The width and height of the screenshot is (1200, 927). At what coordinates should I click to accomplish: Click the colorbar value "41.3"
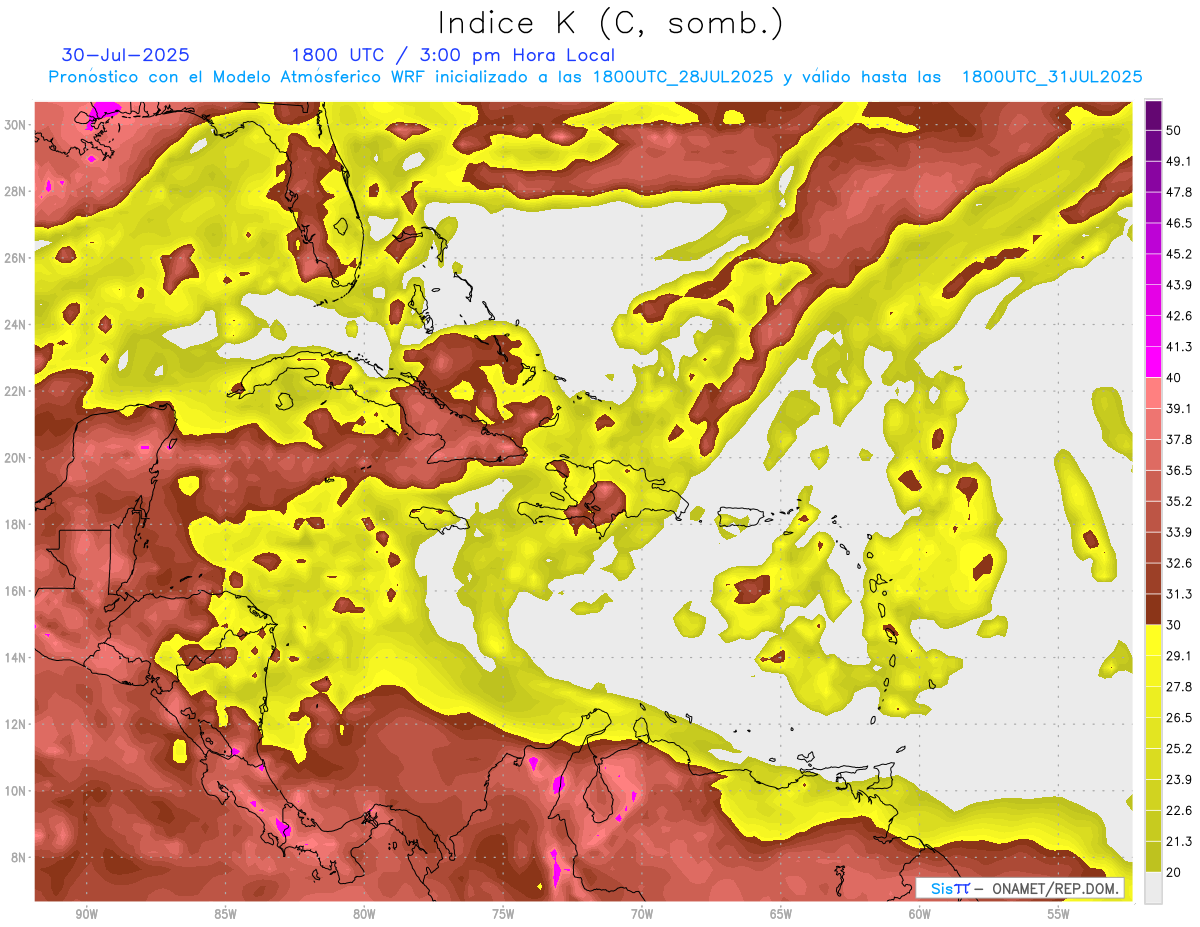(1179, 347)
